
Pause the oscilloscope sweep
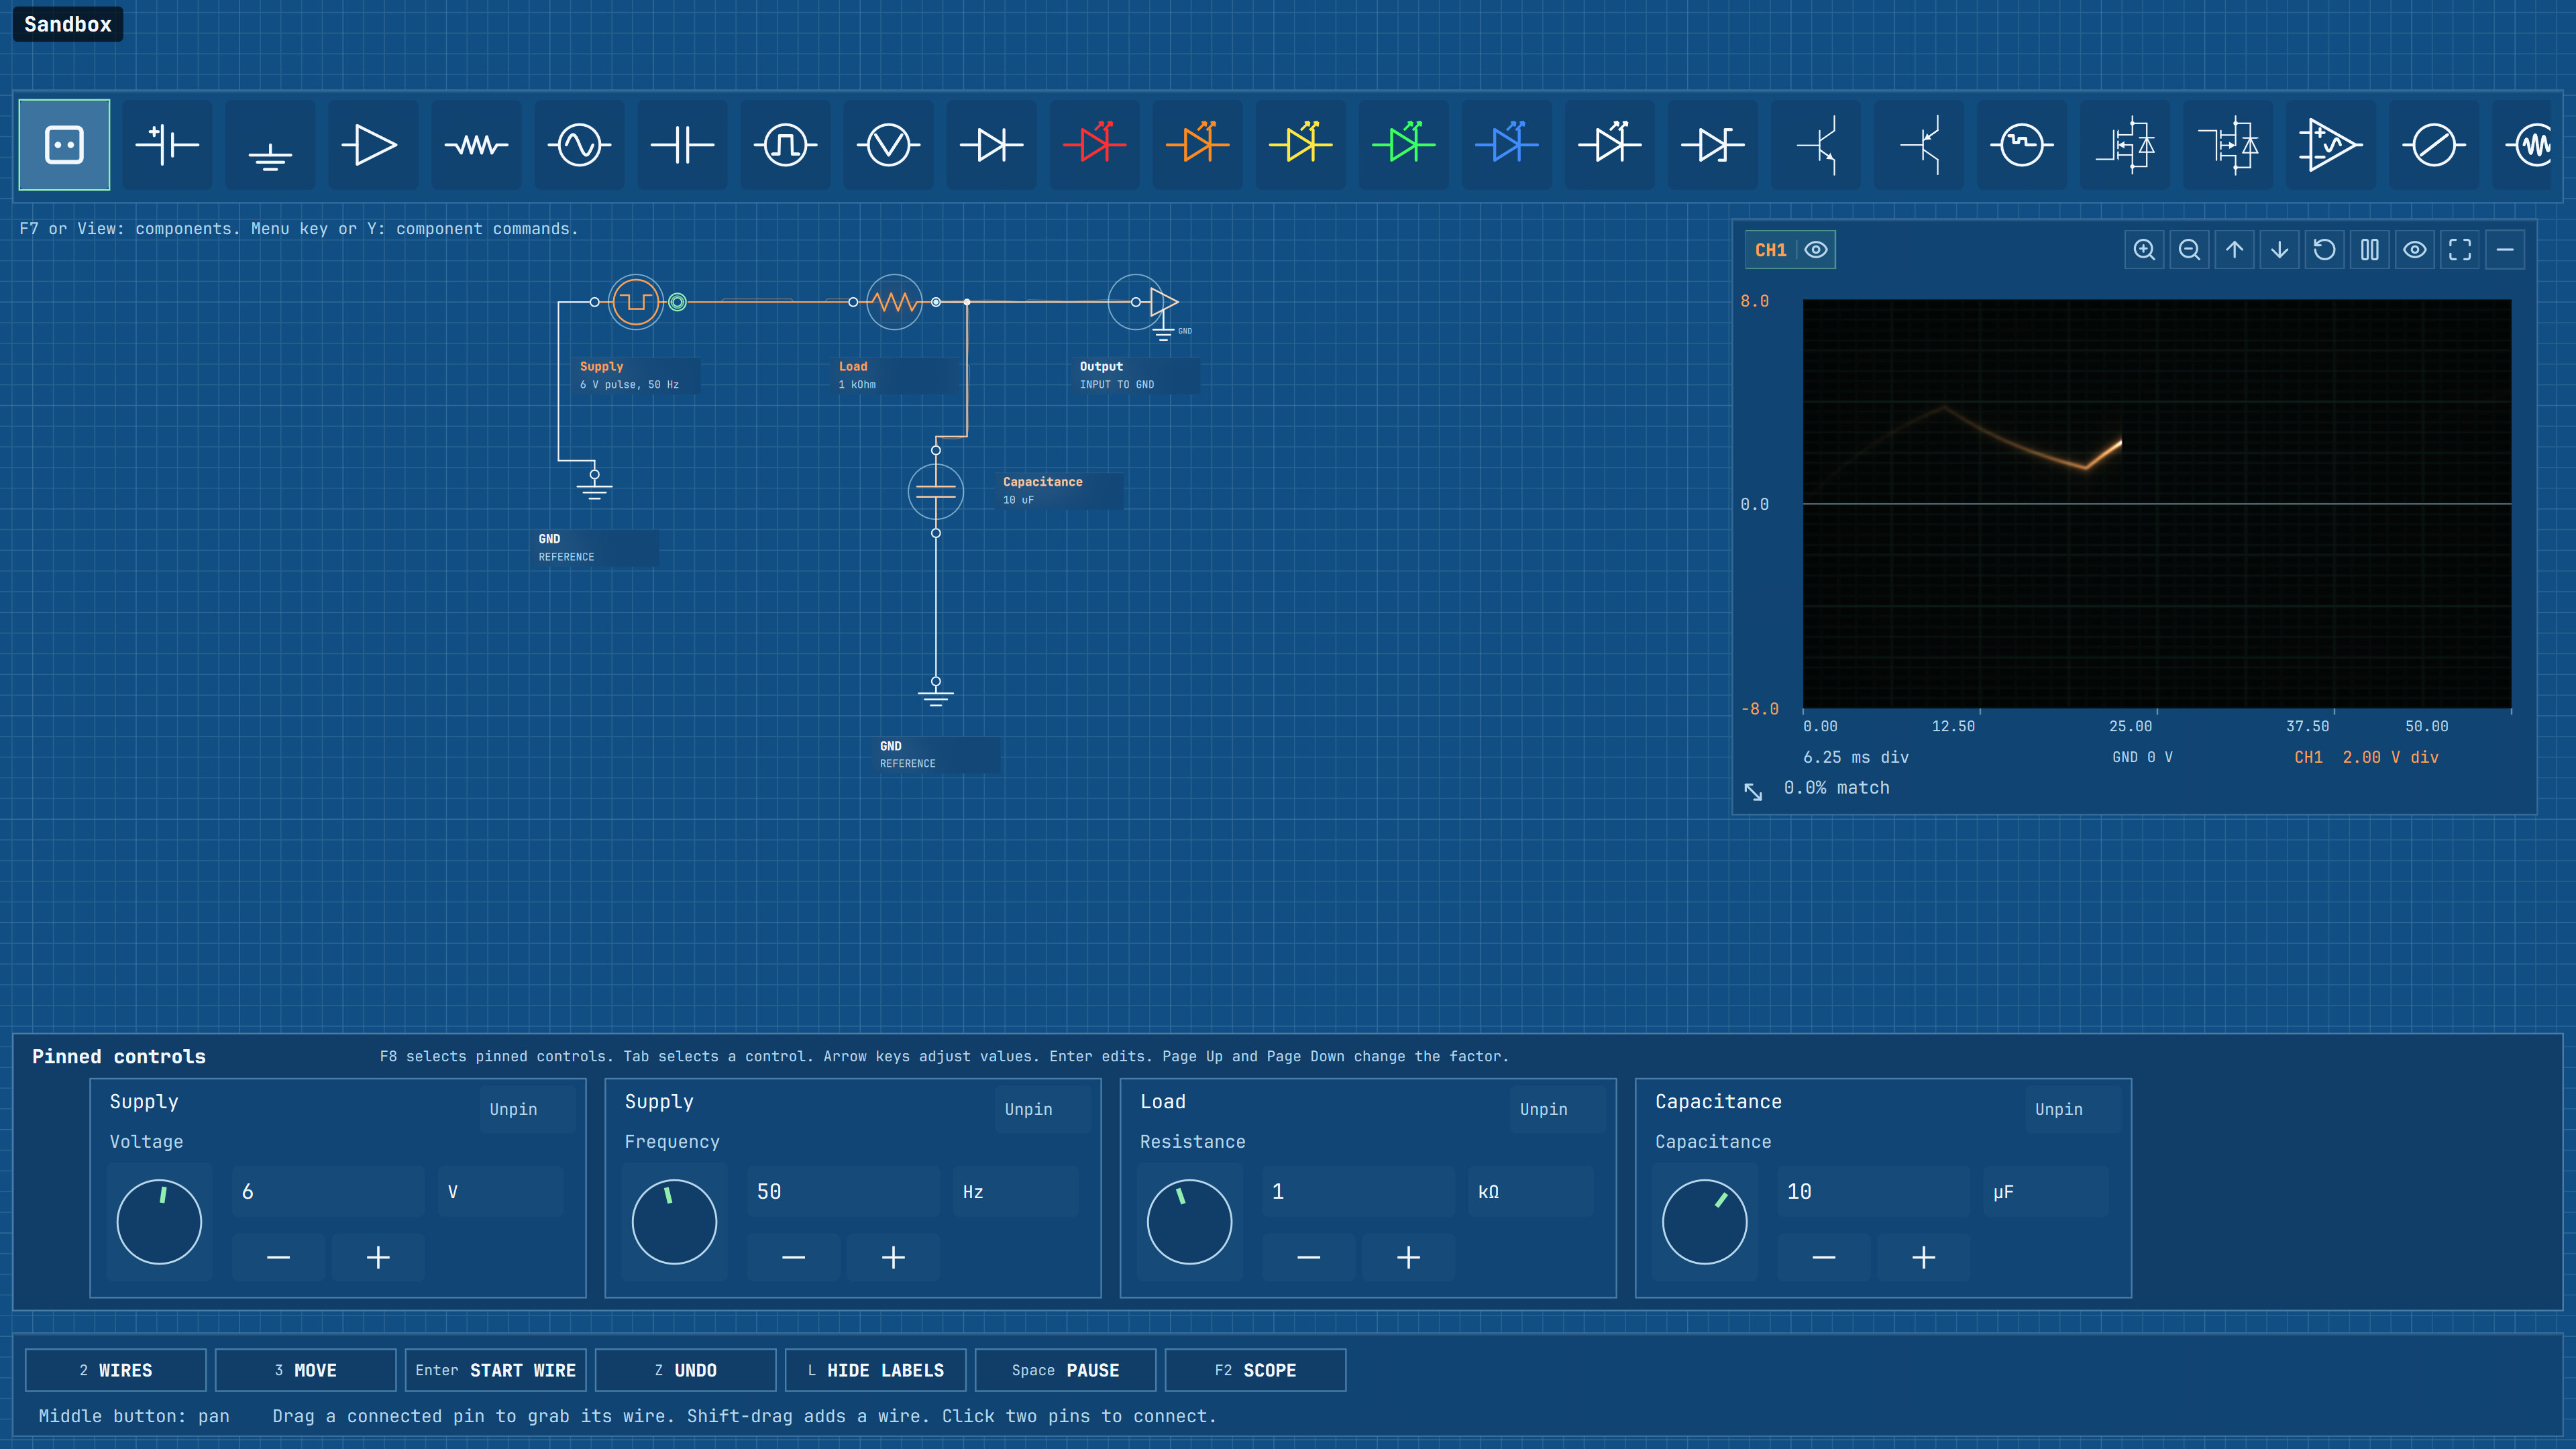pos(2369,250)
